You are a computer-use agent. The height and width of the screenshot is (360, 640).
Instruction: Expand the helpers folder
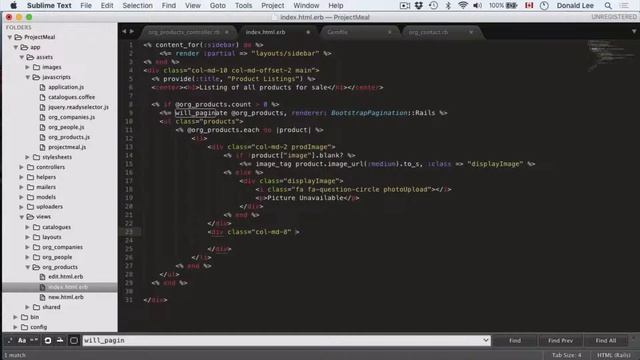[22, 177]
